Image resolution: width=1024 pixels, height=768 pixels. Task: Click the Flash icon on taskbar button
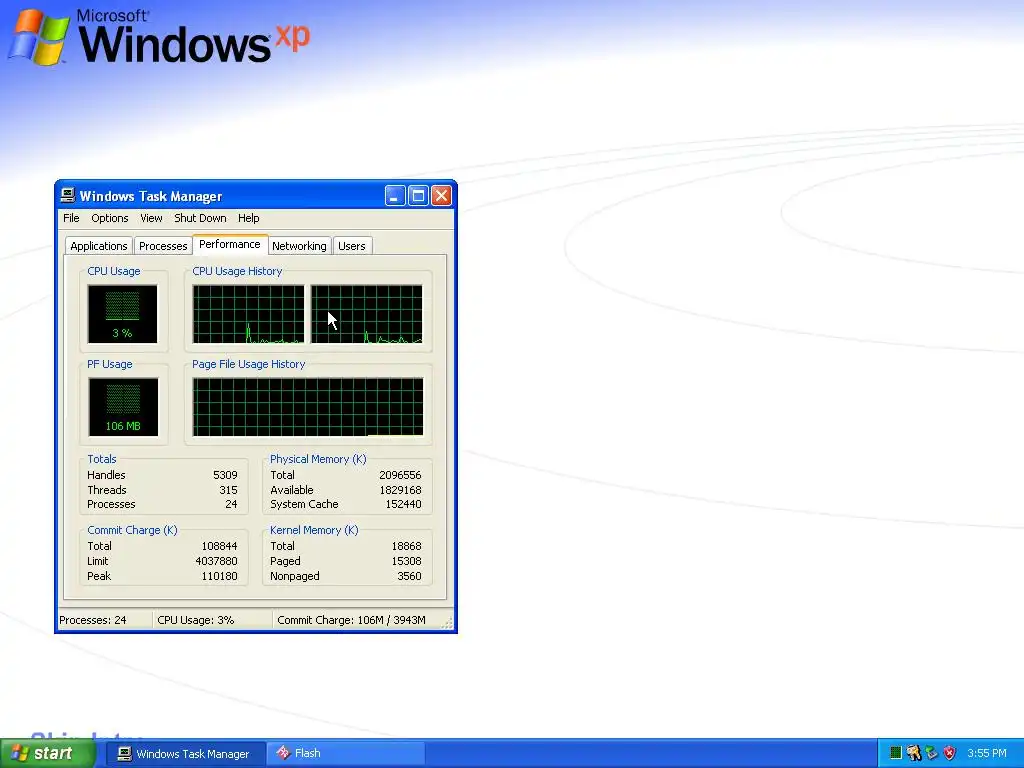[x=283, y=753]
